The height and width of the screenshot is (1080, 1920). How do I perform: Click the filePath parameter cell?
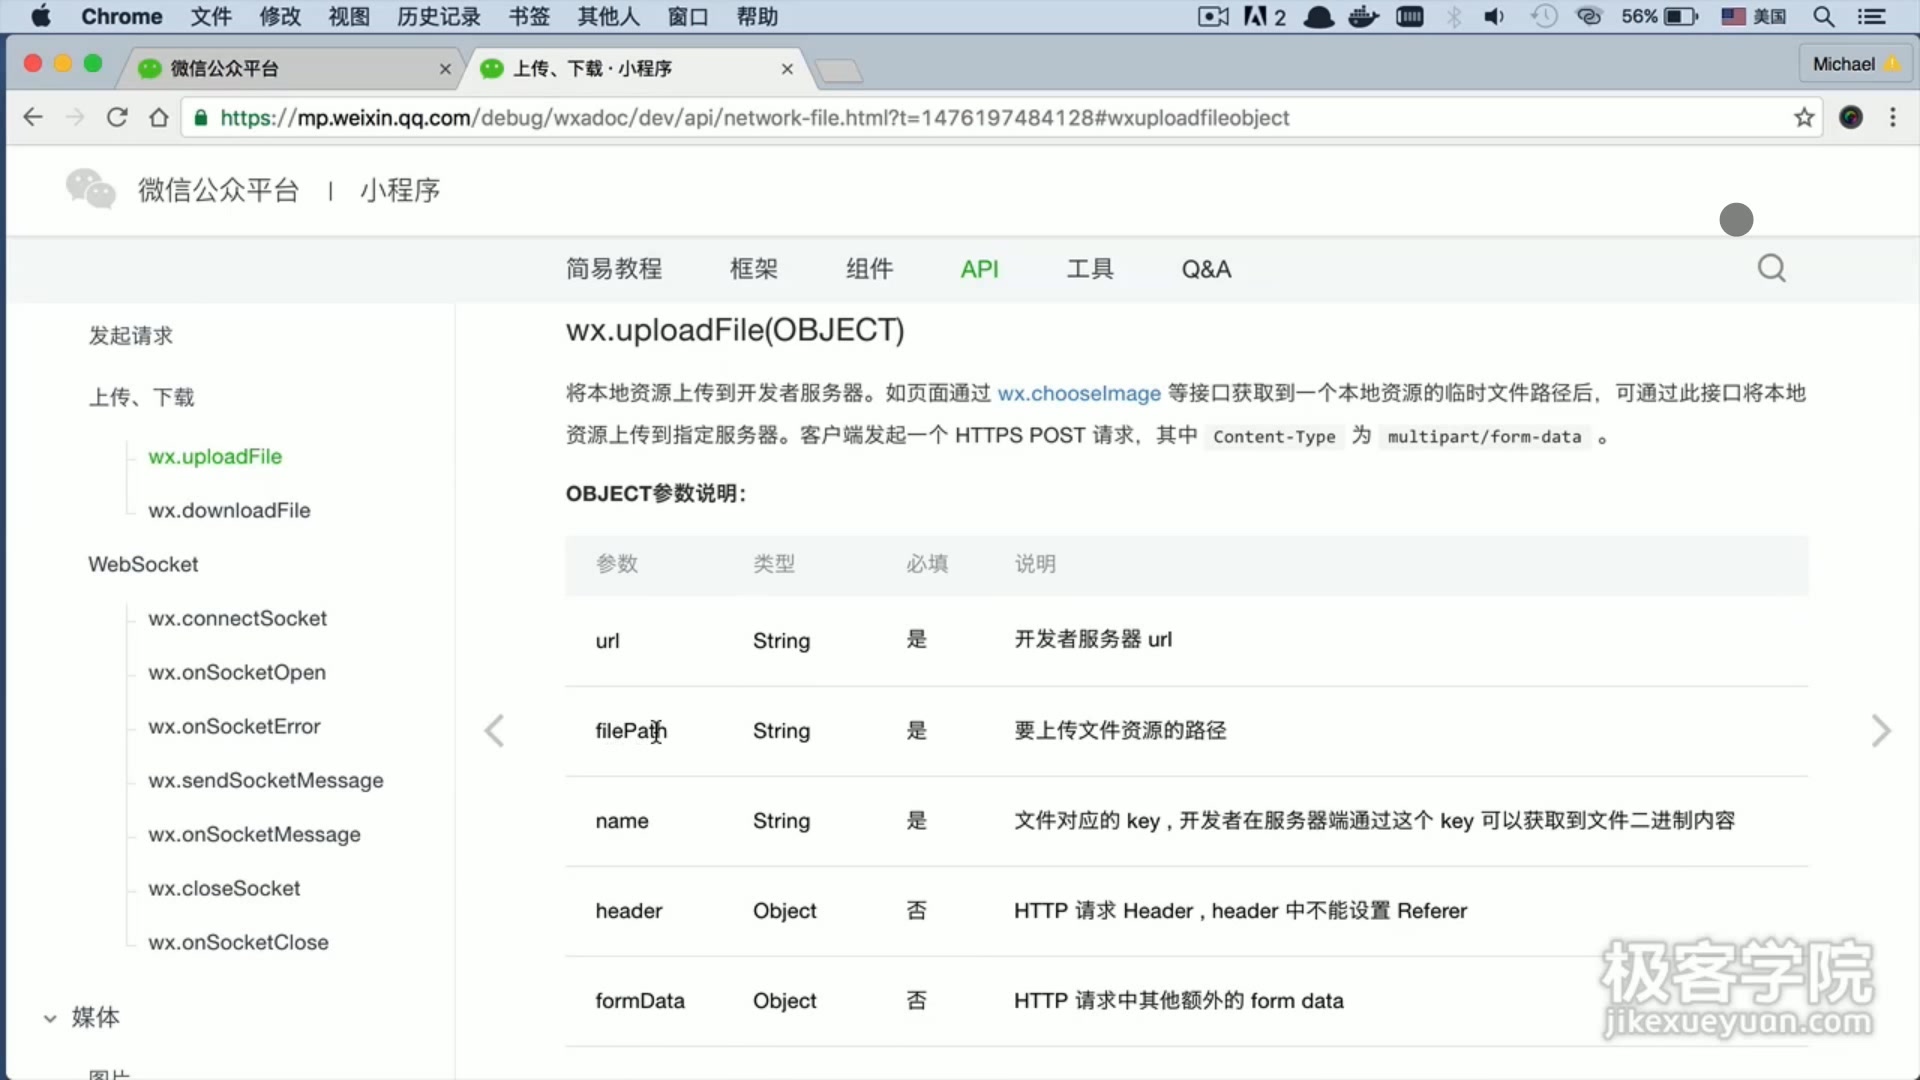point(631,731)
